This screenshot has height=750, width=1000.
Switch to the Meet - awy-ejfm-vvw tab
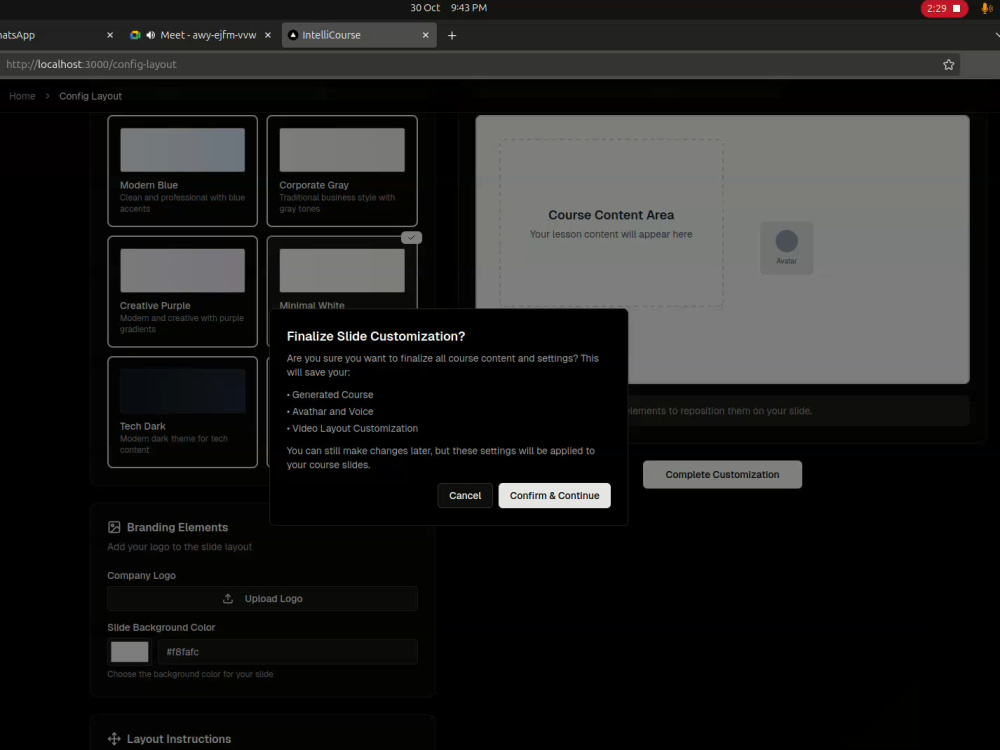tap(200, 35)
